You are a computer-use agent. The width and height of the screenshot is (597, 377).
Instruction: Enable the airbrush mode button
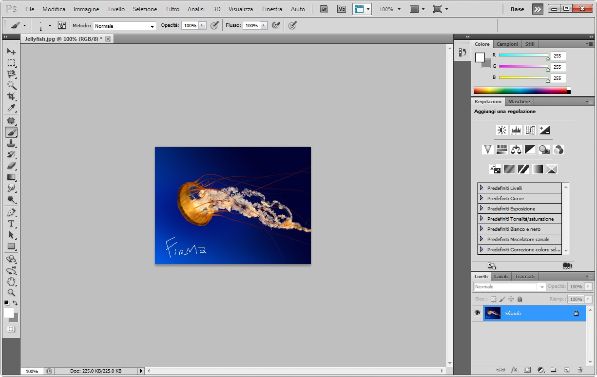click(x=276, y=26)
